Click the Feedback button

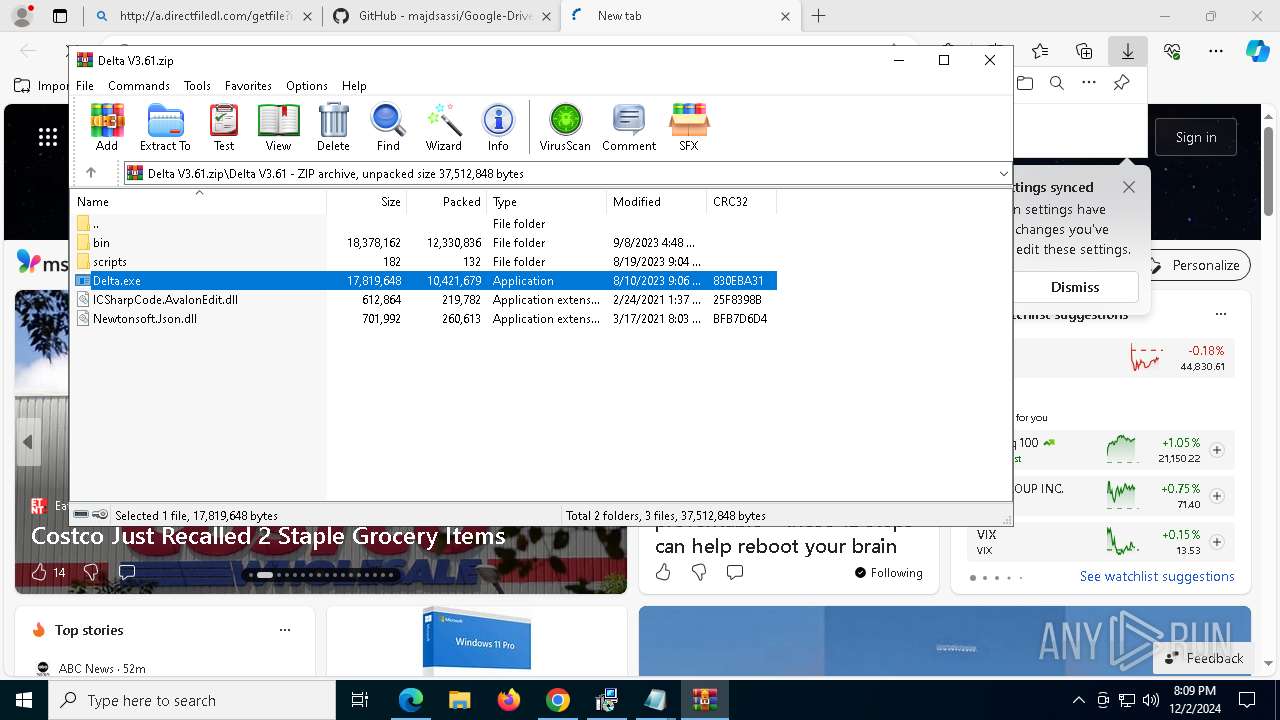1203,658
